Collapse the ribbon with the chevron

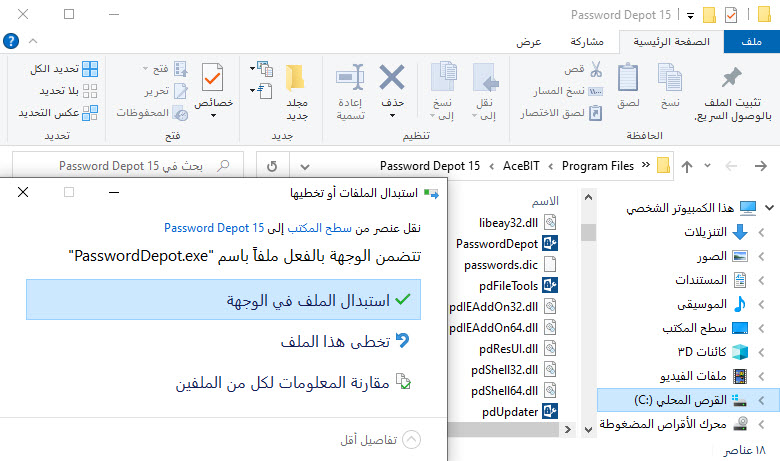33,41
